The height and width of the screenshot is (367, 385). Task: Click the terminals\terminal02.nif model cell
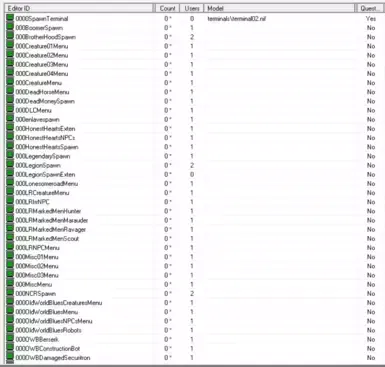point(237,19)
